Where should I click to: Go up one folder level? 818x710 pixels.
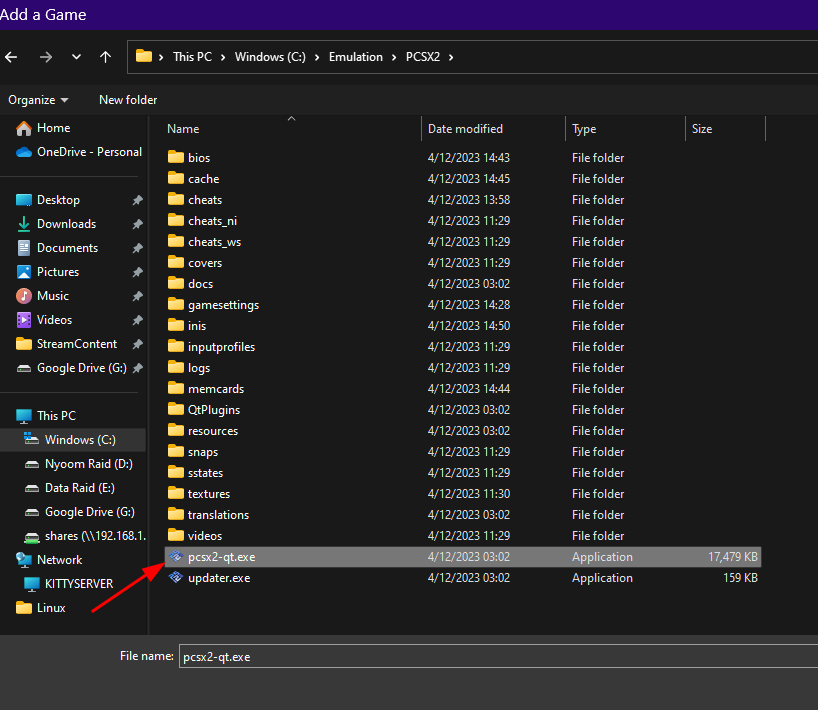[105, 57]
